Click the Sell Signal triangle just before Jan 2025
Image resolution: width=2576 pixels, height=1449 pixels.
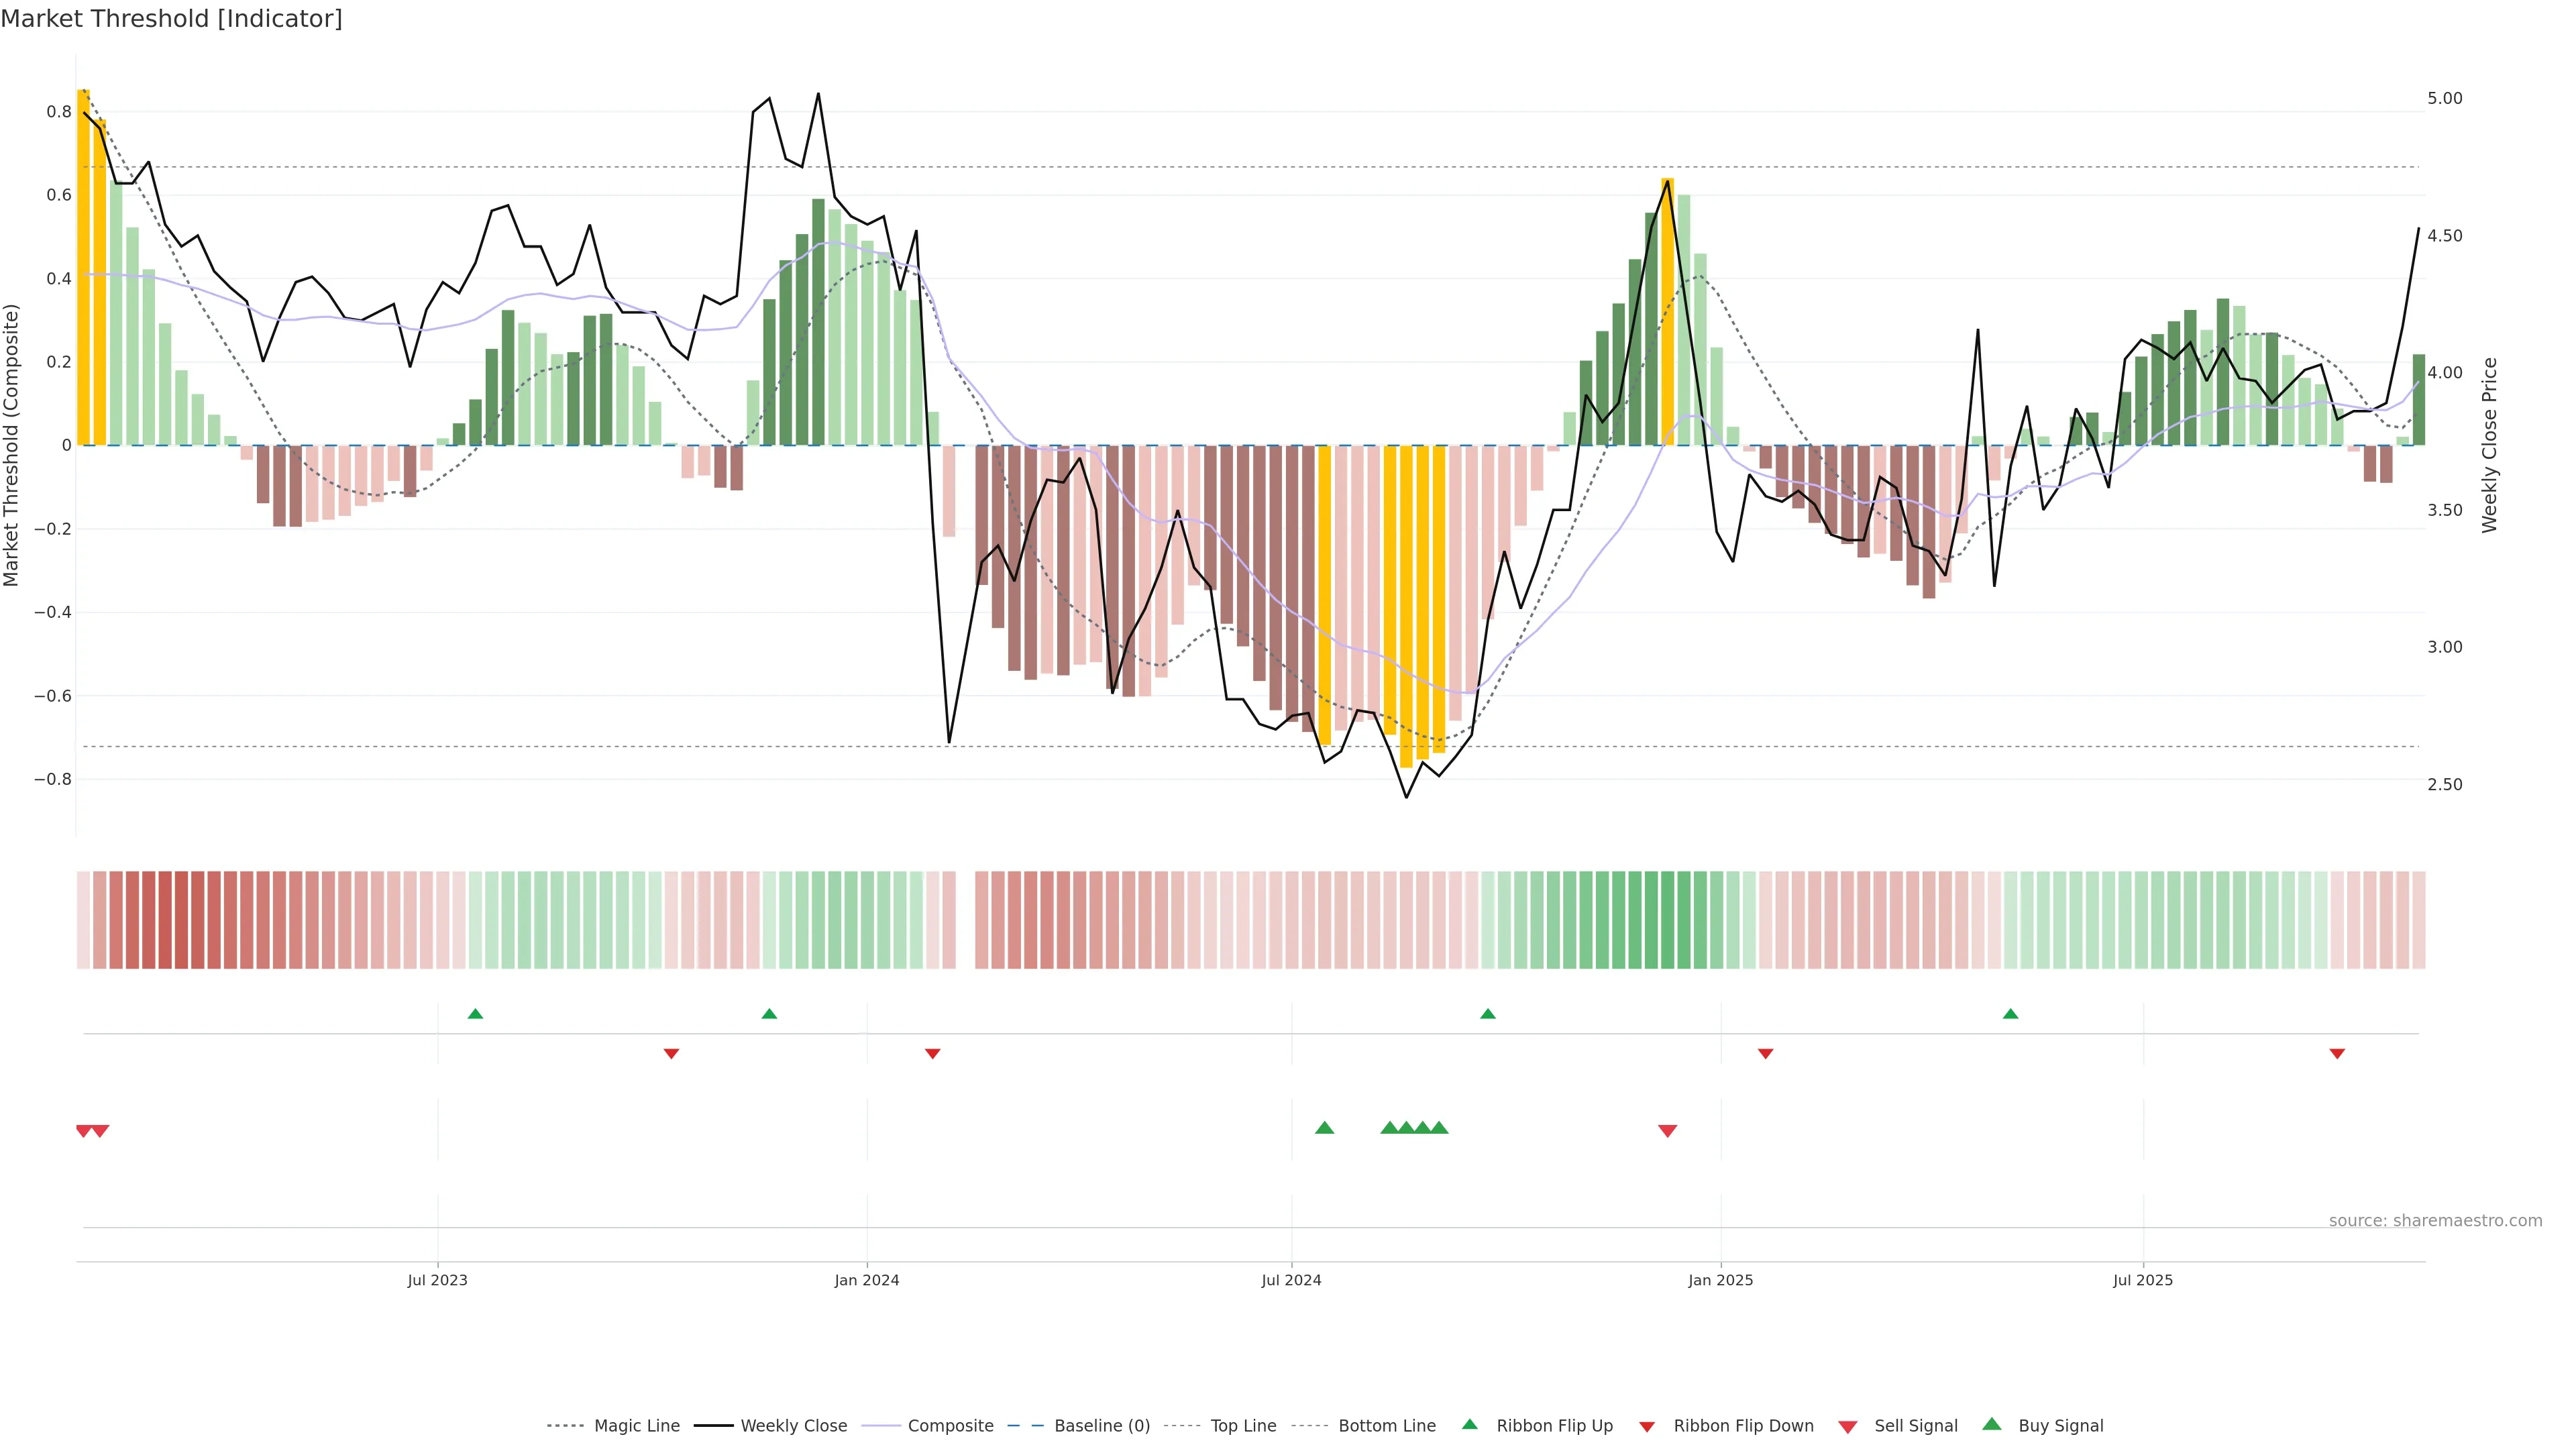1667,1131
